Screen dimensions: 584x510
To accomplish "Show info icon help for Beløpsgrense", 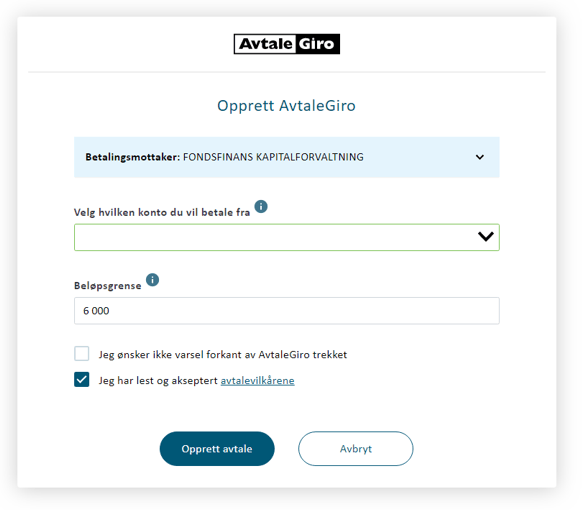I will tap(152, 280).
